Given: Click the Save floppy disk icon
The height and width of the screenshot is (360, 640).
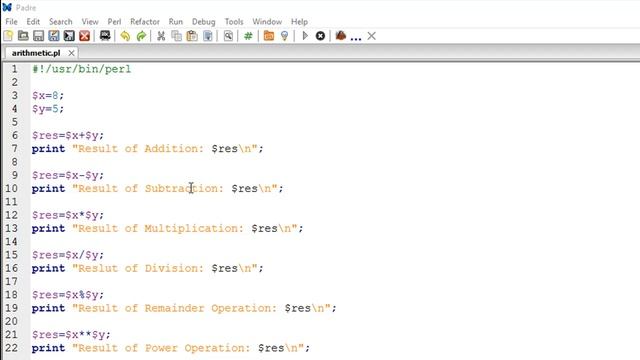Looking at the screenshot, I should pos(38,36).
